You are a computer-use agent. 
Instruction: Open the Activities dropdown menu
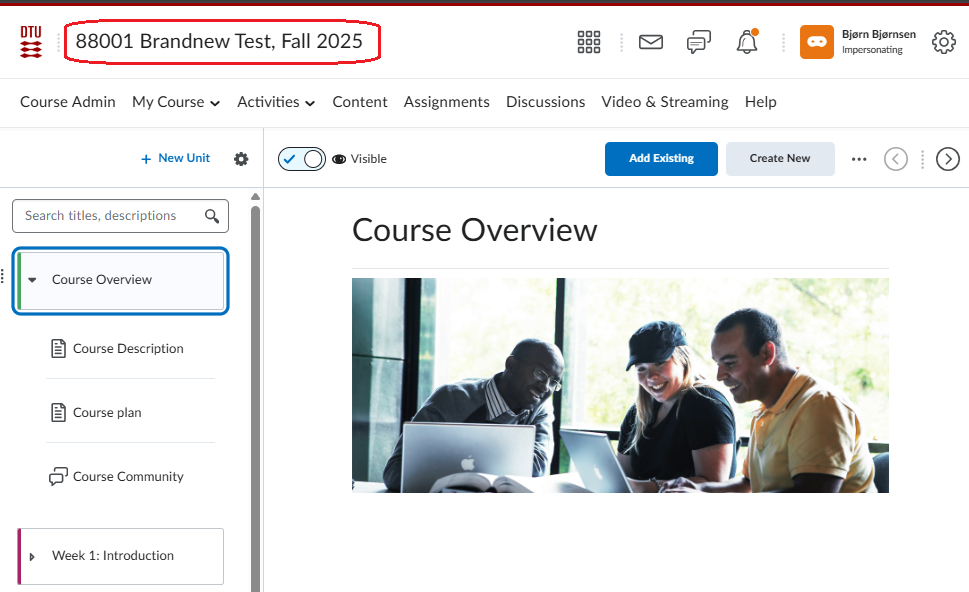[276, 102]
